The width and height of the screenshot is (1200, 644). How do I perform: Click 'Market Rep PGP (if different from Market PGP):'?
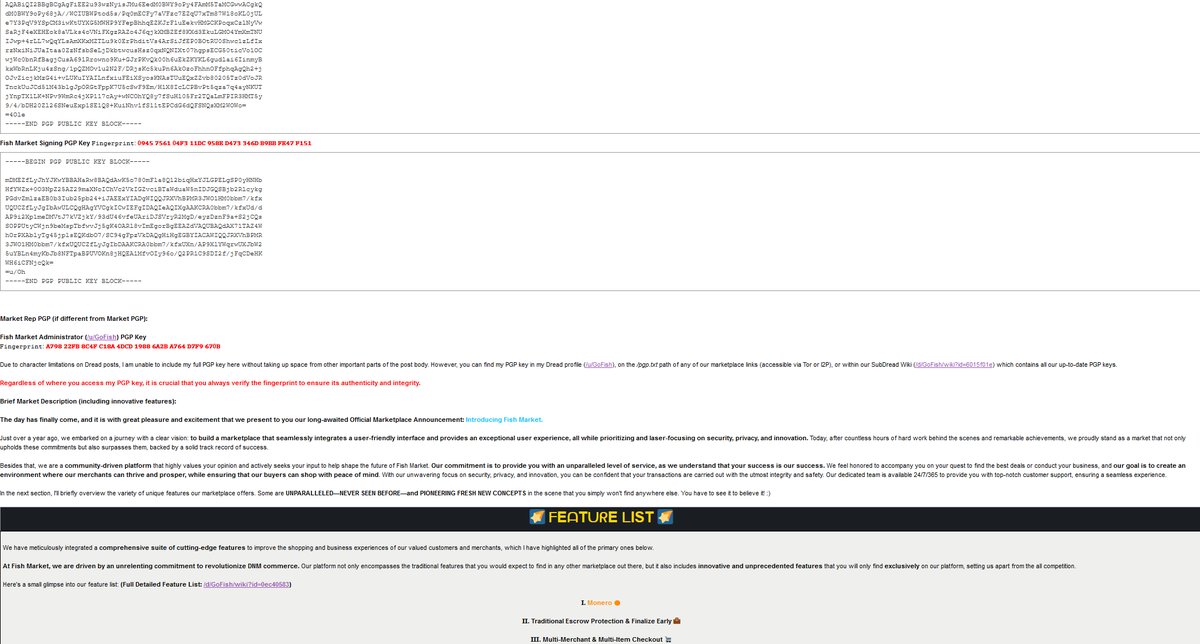coord(74,318)
